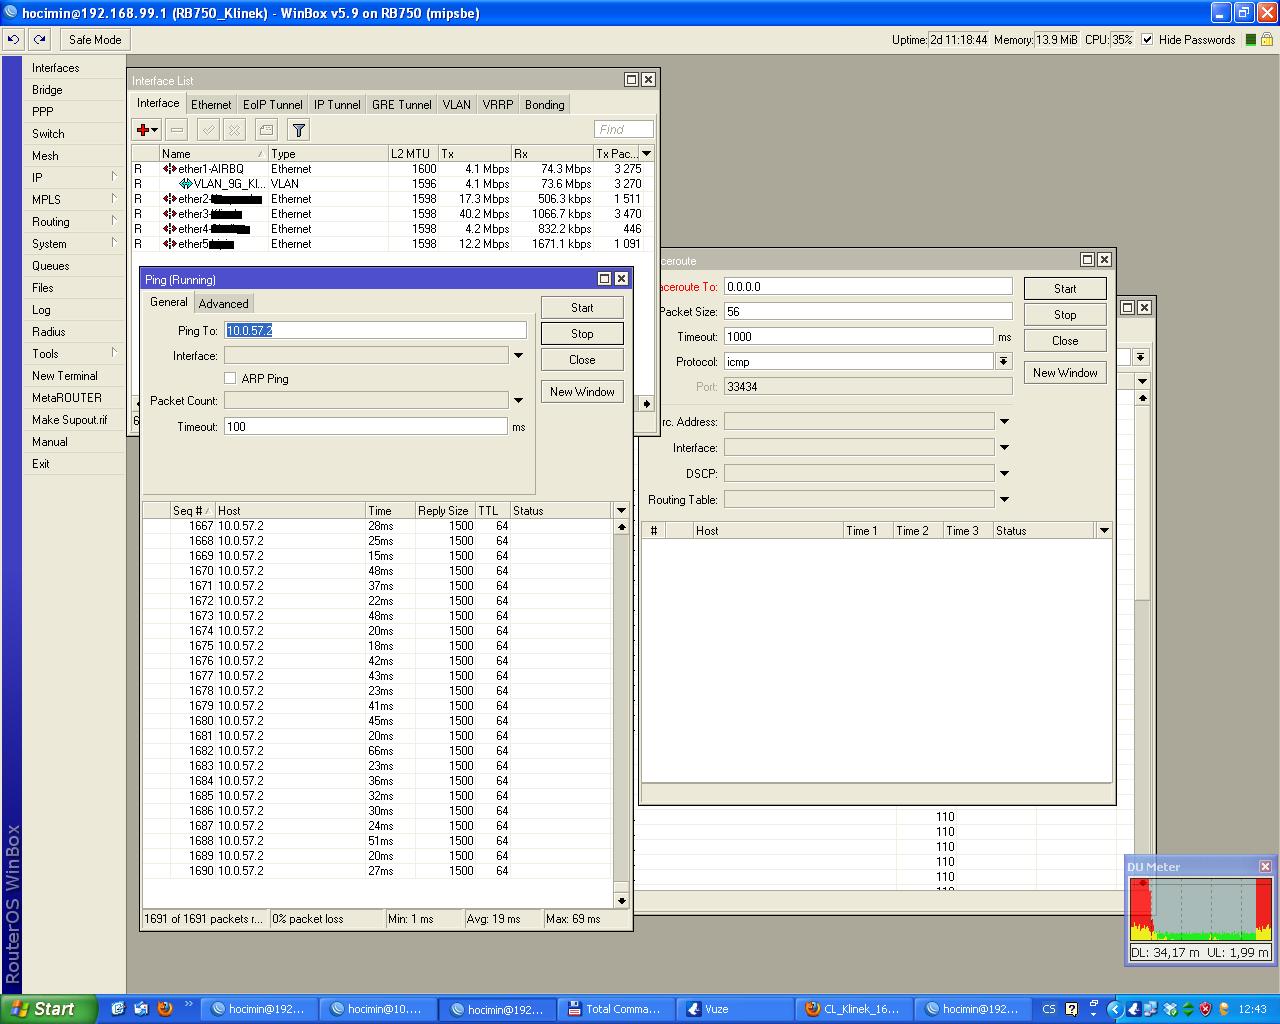The width and height of the screenshot is (1280, 1024).
Task: Click the Ping results scroll down arrow
Action: tap(621, 901)
